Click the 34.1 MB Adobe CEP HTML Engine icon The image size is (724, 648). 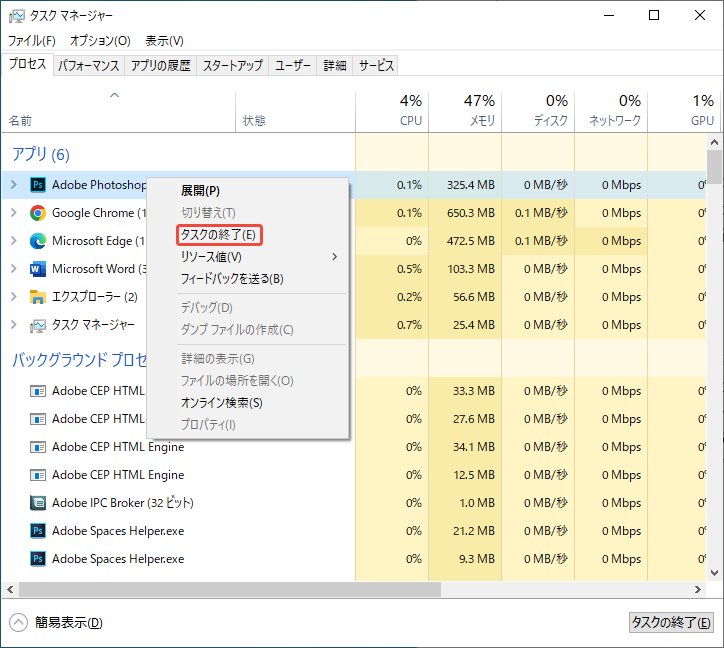38,447
